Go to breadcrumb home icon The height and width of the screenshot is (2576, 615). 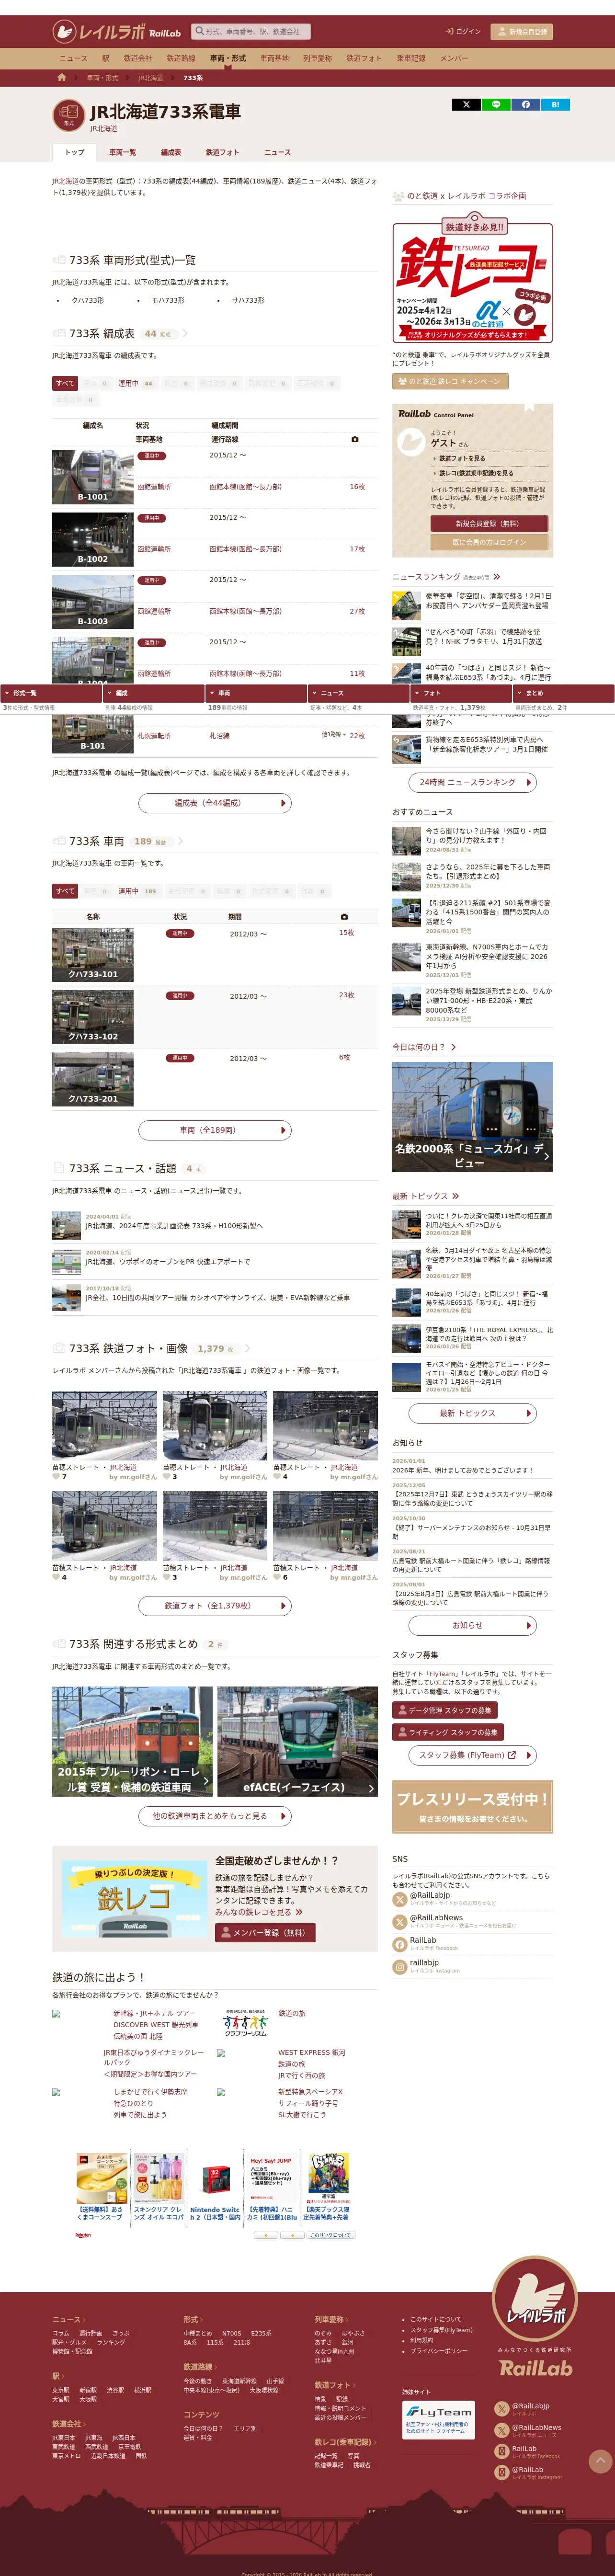coord(61,77)
